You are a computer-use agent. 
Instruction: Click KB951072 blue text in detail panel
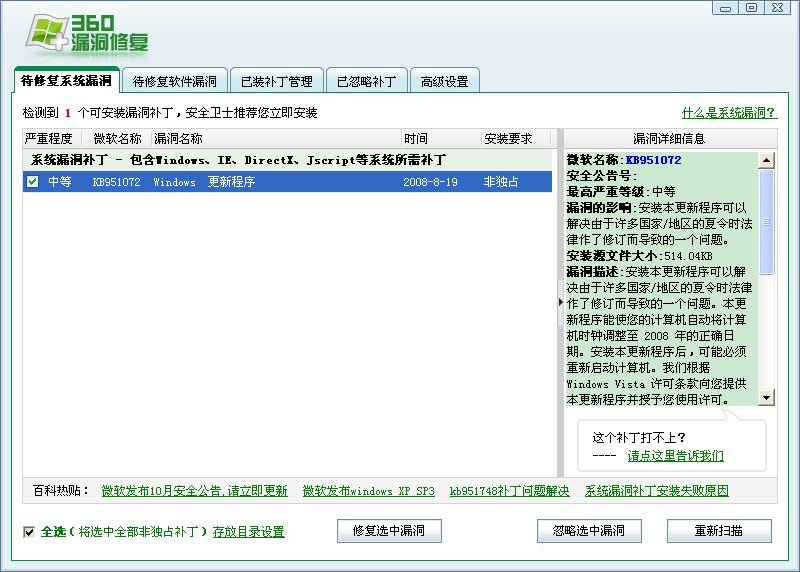click(x=653, y=160)
